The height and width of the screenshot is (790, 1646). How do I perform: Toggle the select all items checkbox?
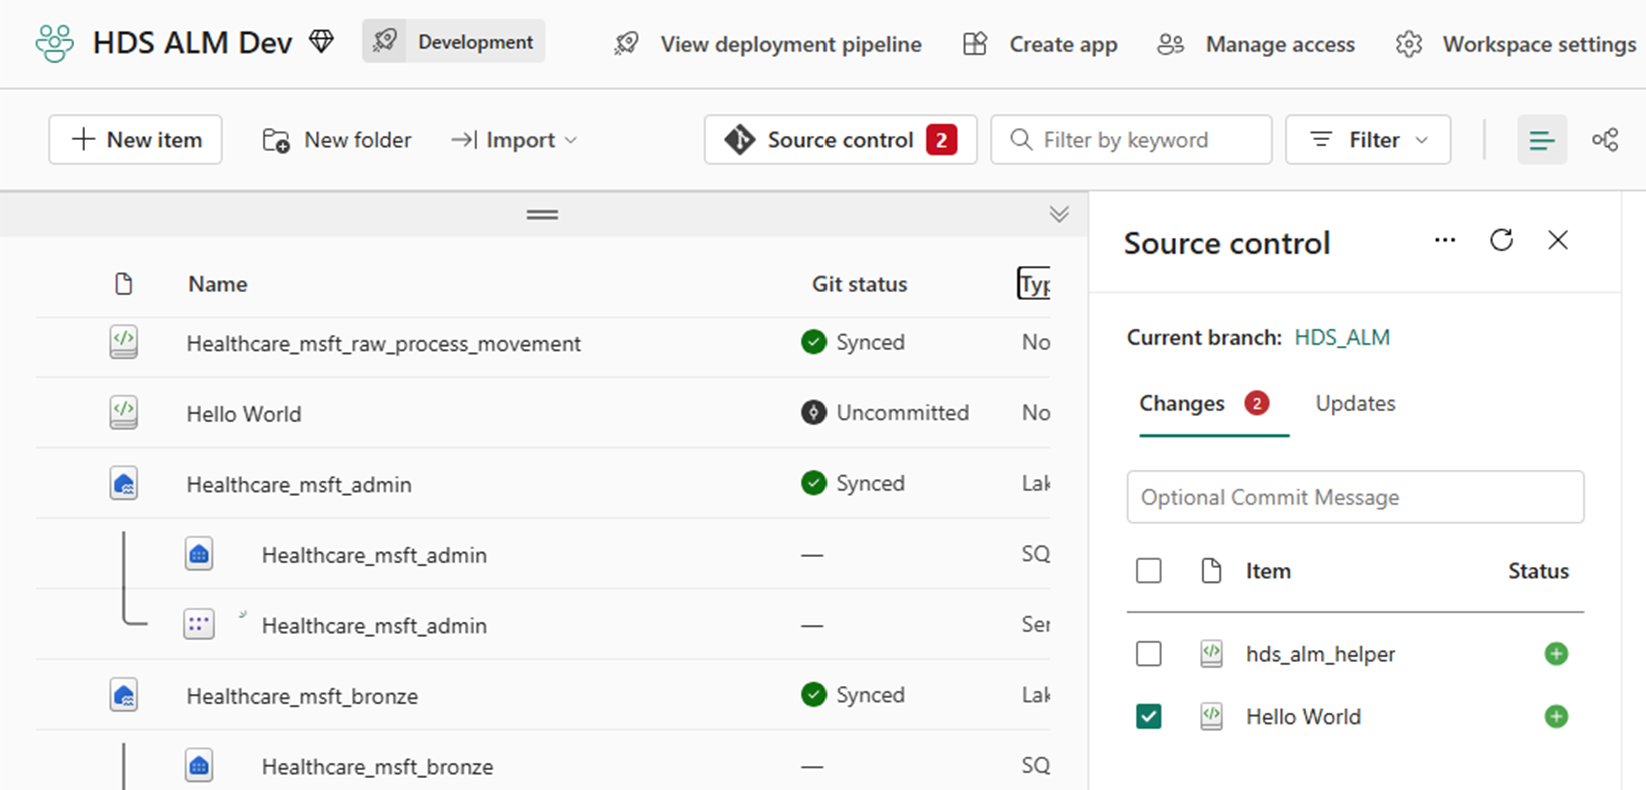point(1149,571)
